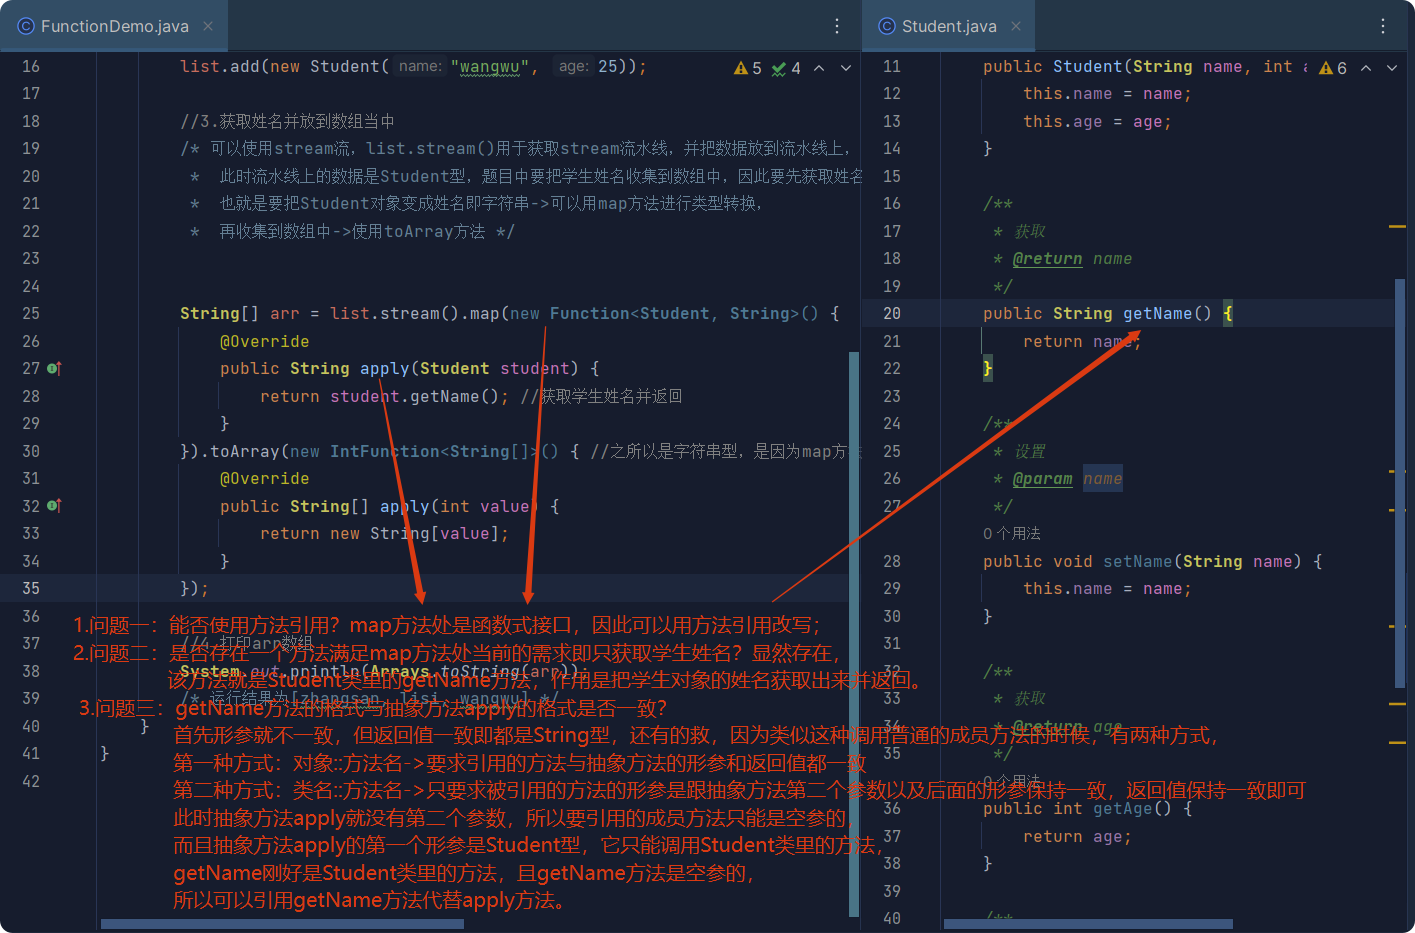The image size is (1415, 933).
Task: Click the 'getName' method name in Student.java
Action: [1157, 314]
